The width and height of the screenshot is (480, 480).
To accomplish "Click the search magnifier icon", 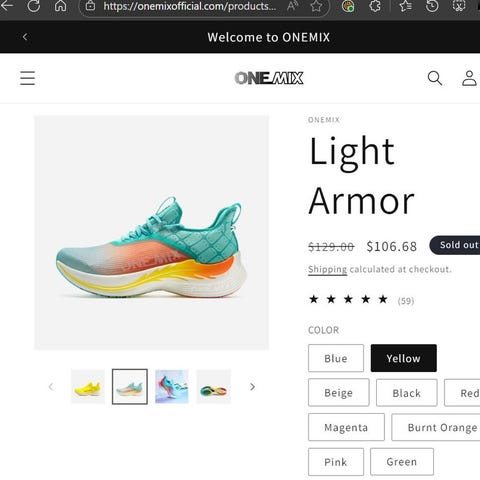I will 435,78.
